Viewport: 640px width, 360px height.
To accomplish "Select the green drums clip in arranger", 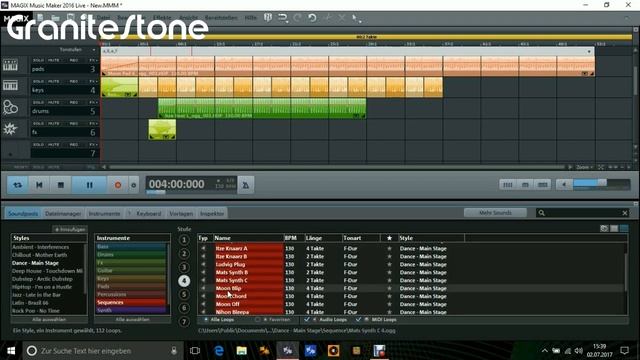I will 262,108.
